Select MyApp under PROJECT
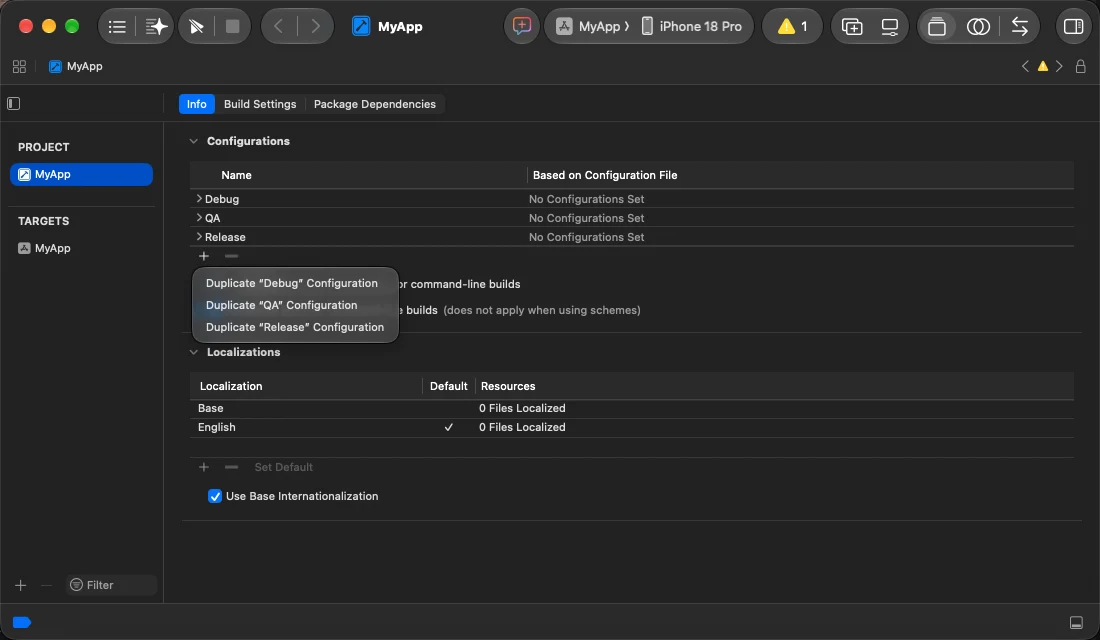 coord(81,175)
